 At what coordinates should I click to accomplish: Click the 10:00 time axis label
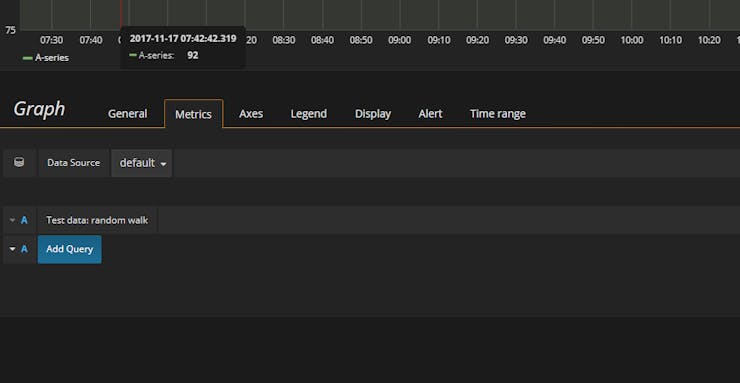(632, 41)
